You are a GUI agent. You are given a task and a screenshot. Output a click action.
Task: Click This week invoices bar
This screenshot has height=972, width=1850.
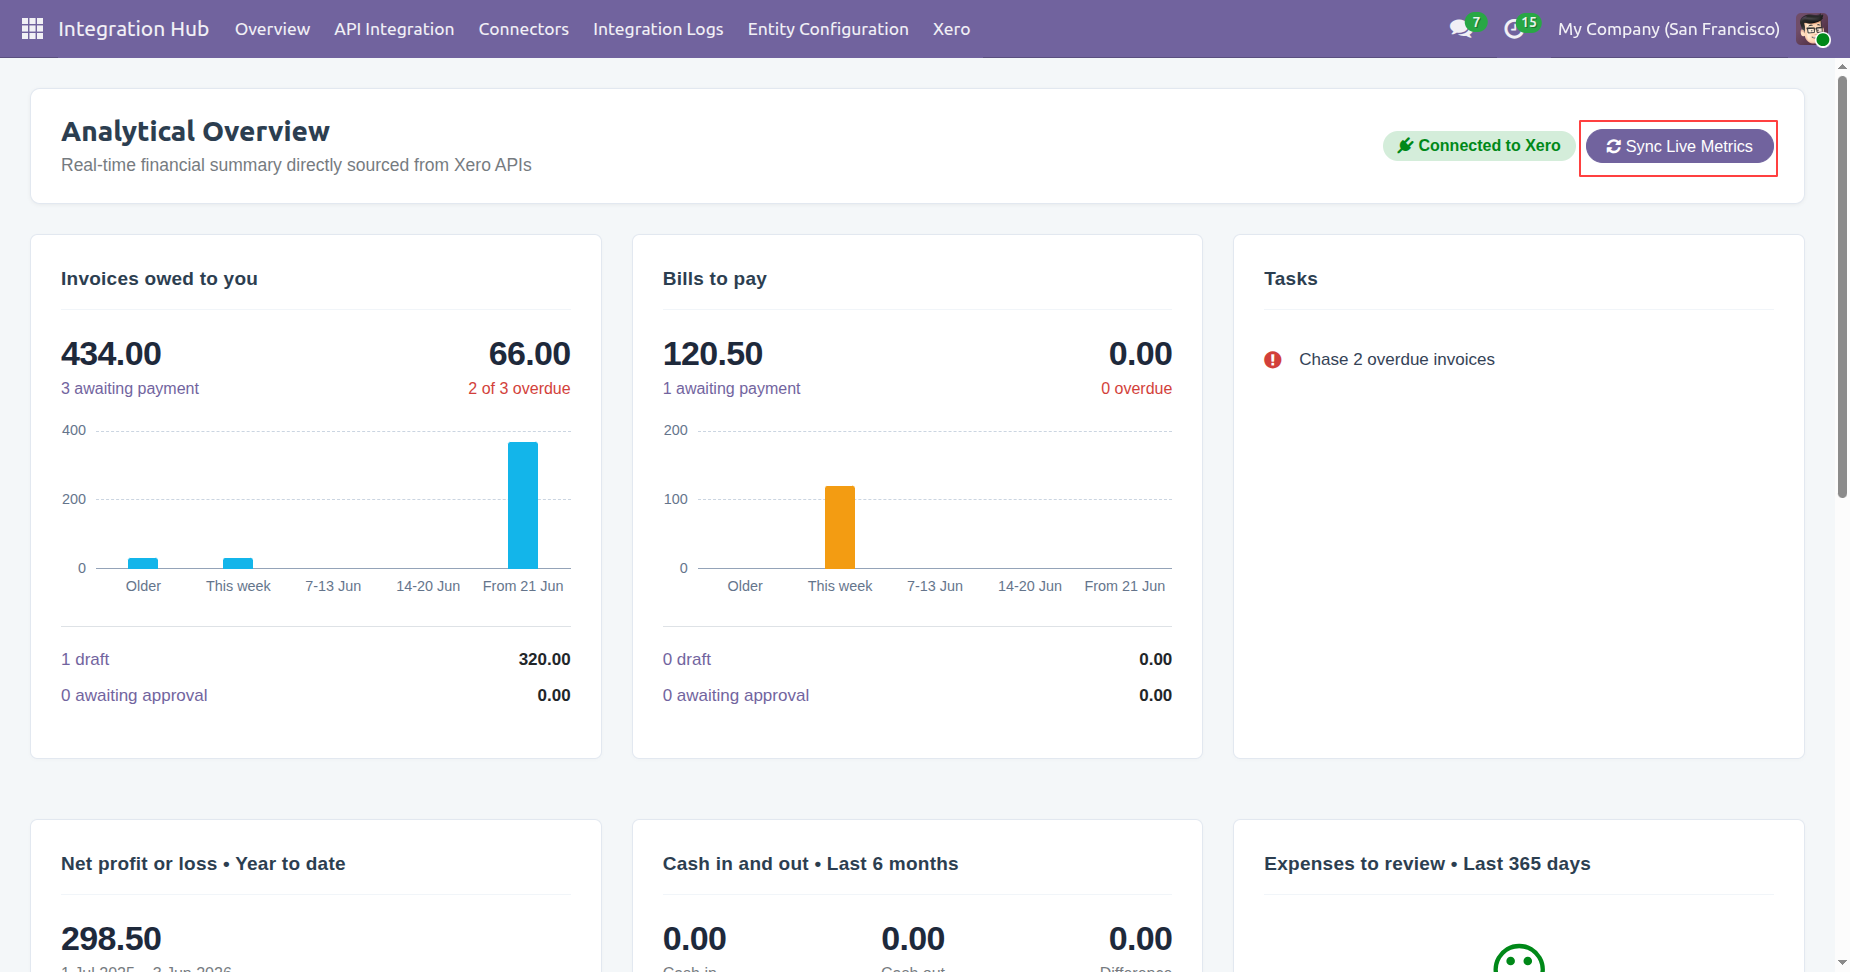(238, 563)
